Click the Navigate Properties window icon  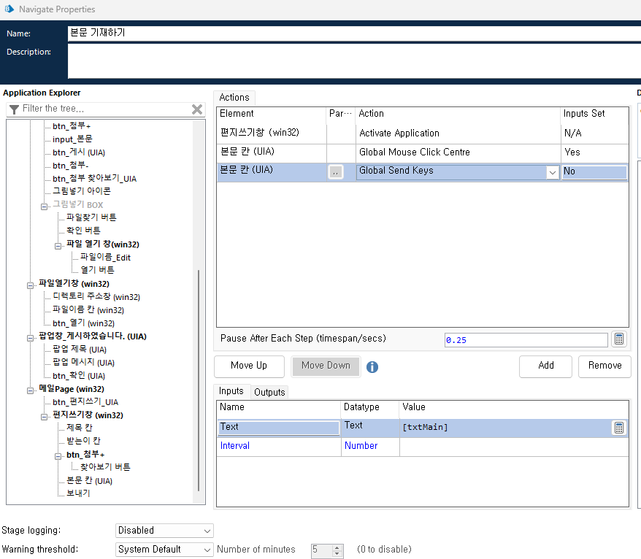coord(9,9)
